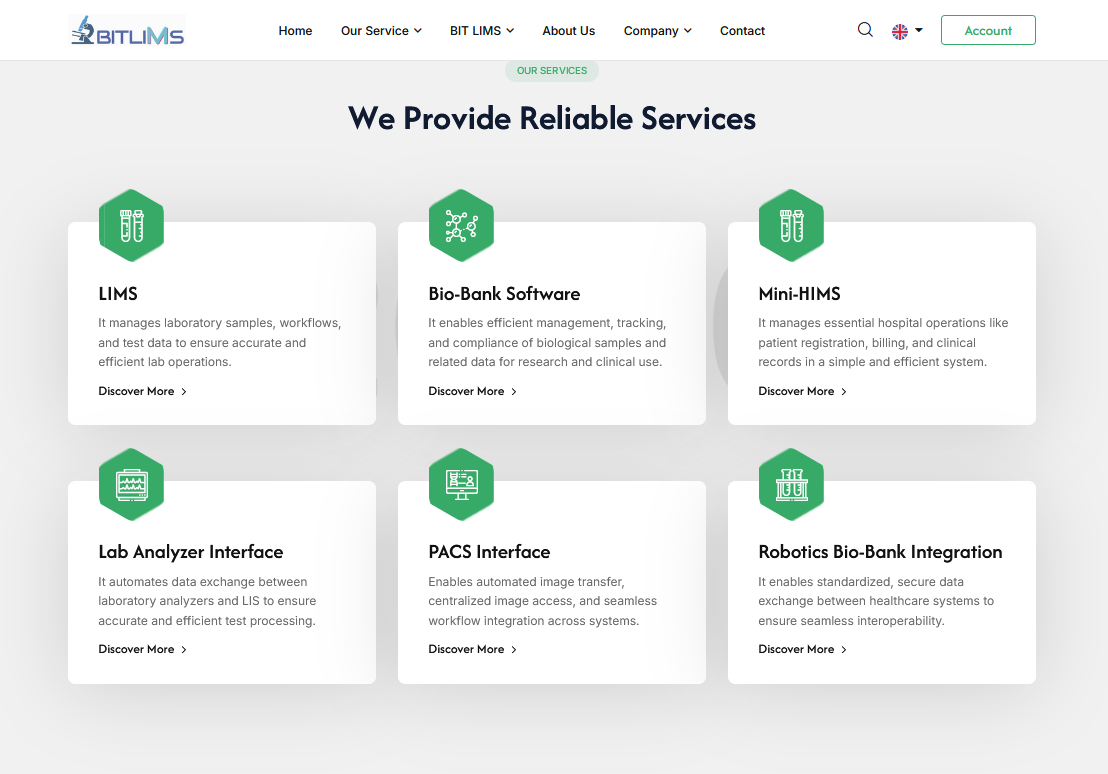
Task: Click the PACS Interface computer icon
Action: point(461,485)
